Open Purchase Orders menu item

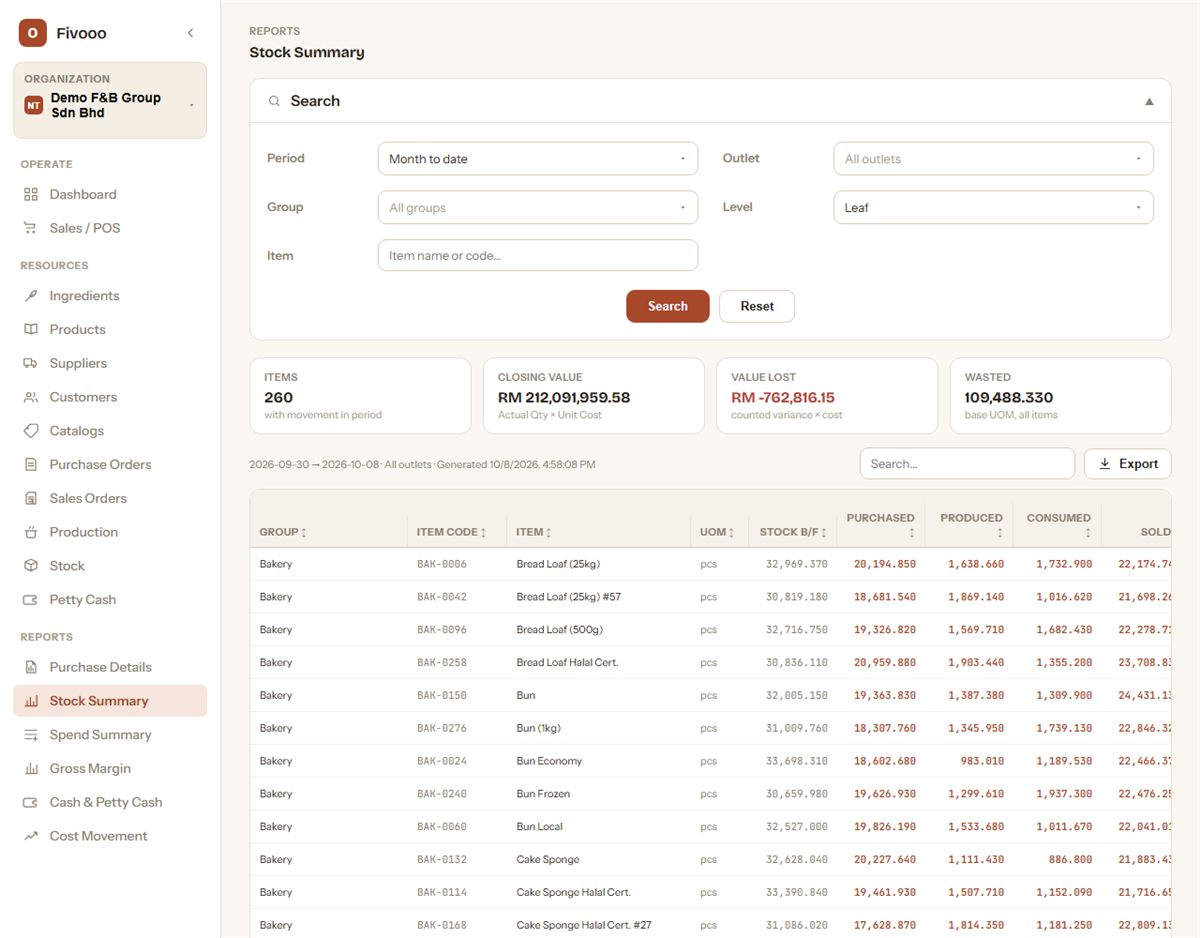click(x=110, y=464)
